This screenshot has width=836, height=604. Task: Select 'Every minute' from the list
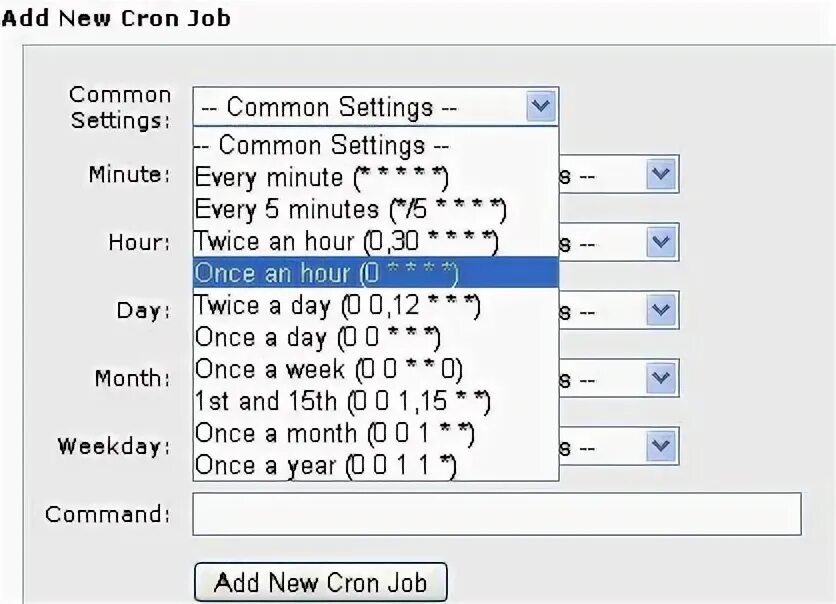[322, 178]
